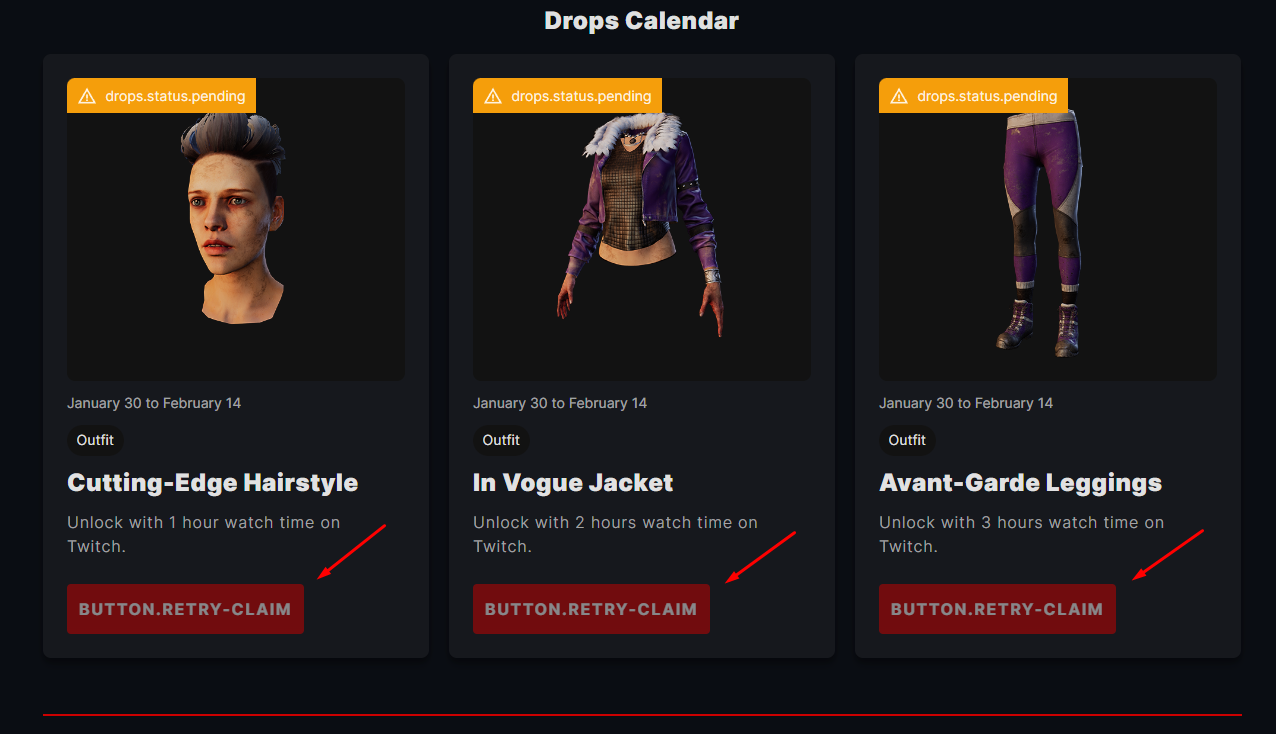Image resolution: width=1276 pixels, height=734 pixels.
Task: Open the Avant-Garde Leggings image
Action: click(x=1040, y=230)
